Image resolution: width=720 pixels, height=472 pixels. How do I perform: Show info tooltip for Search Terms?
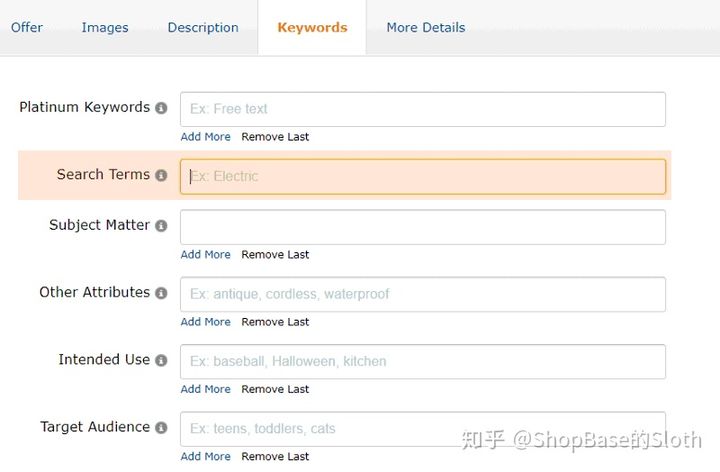161,175
